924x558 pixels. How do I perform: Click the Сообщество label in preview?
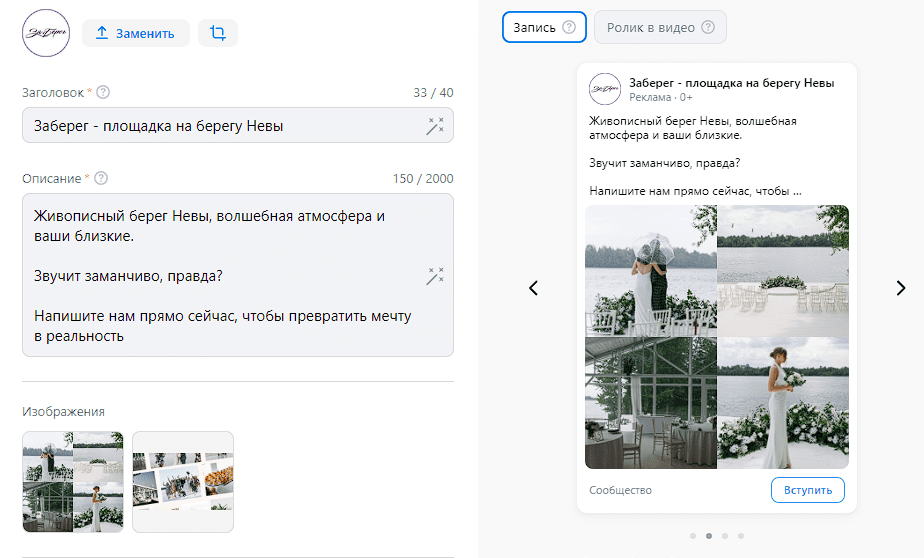[x=621, y=490]
